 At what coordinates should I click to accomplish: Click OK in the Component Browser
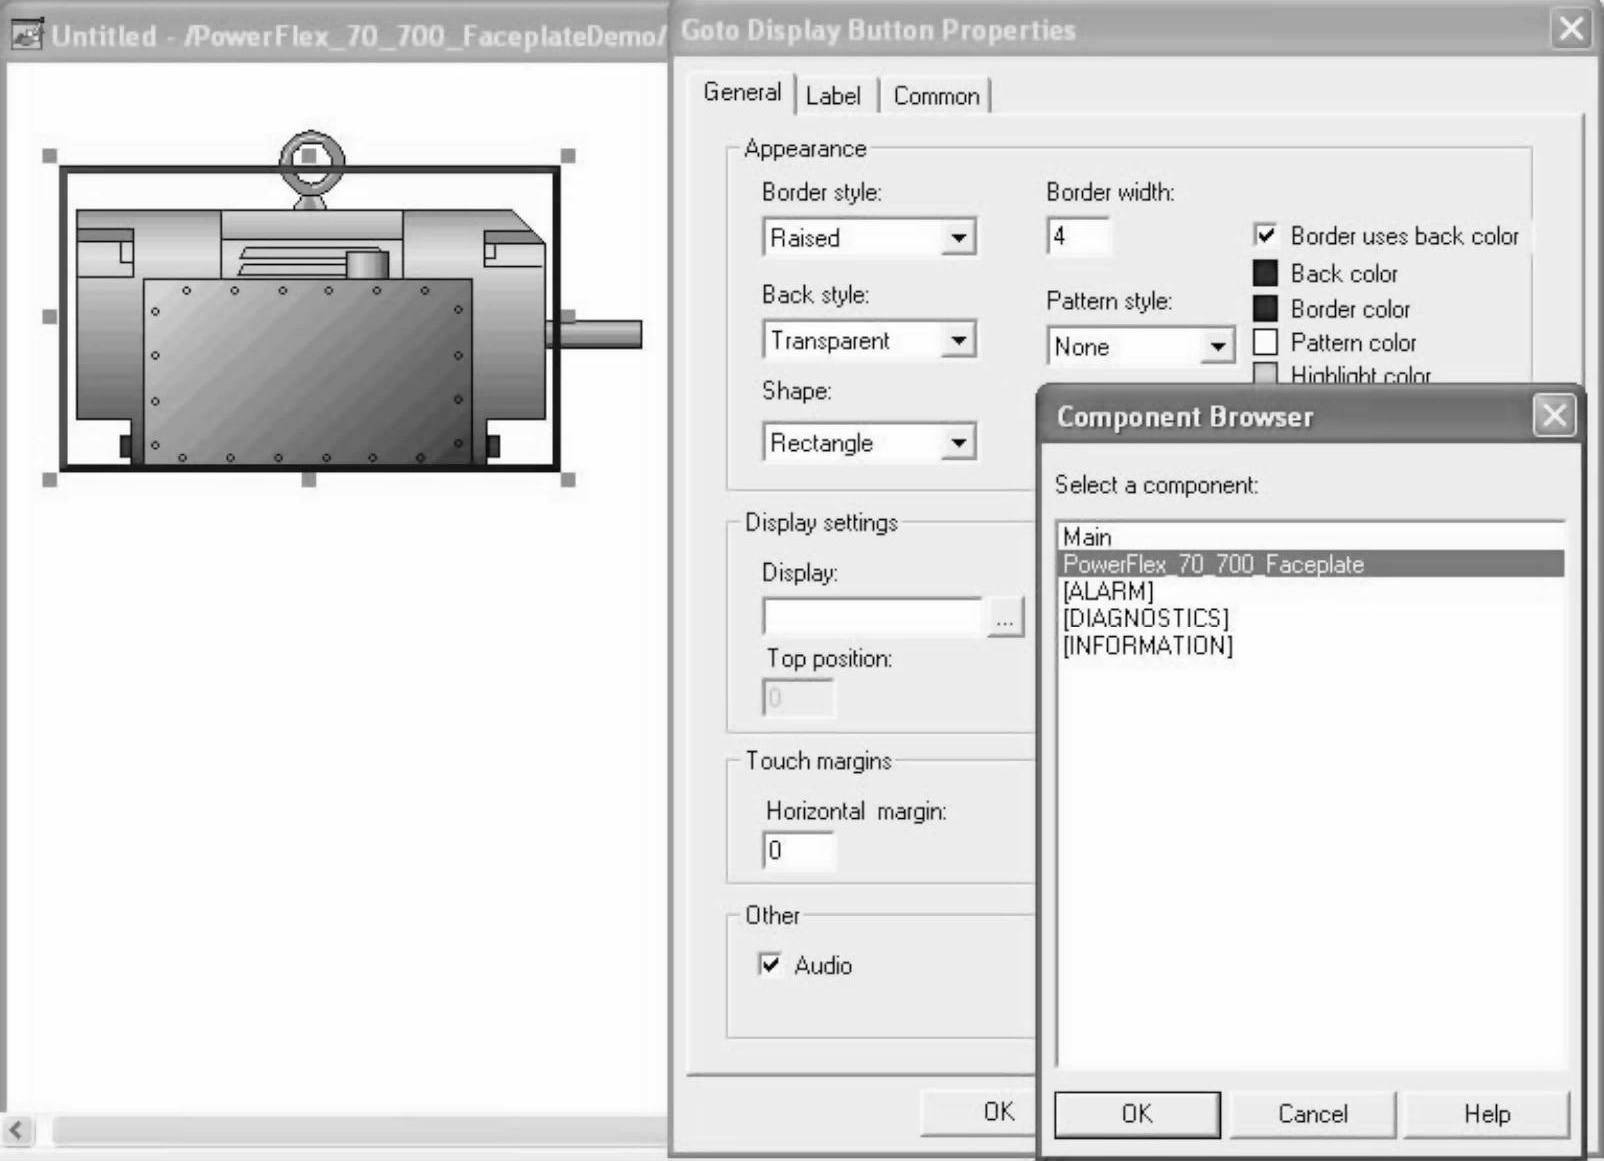pyautogui.click(x=1137, y=1114)
